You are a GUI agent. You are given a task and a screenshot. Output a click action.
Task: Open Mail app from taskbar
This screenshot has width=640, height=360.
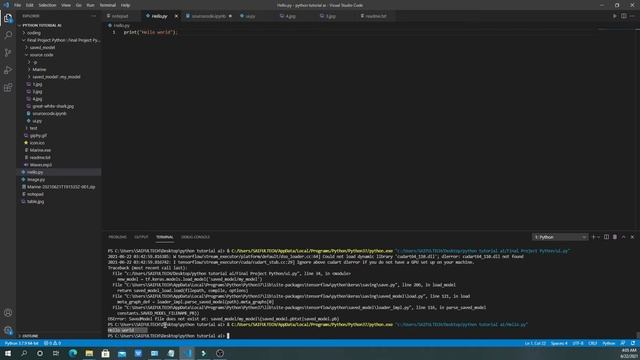tap(122, 353)
